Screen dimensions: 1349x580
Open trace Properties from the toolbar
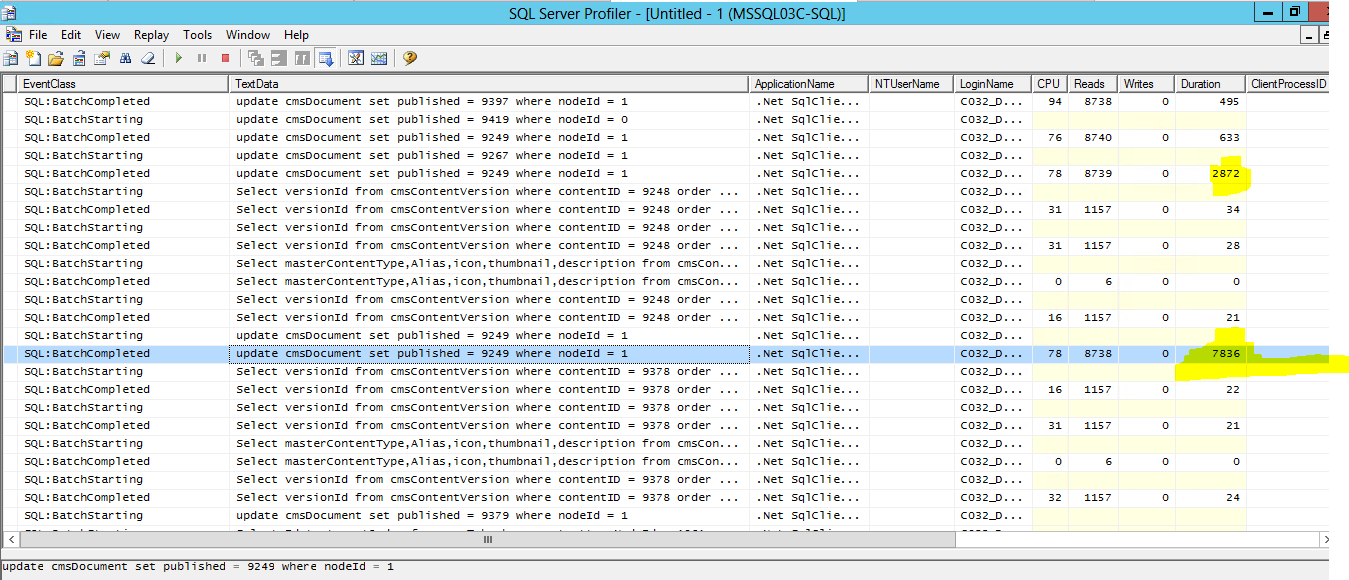102,58
